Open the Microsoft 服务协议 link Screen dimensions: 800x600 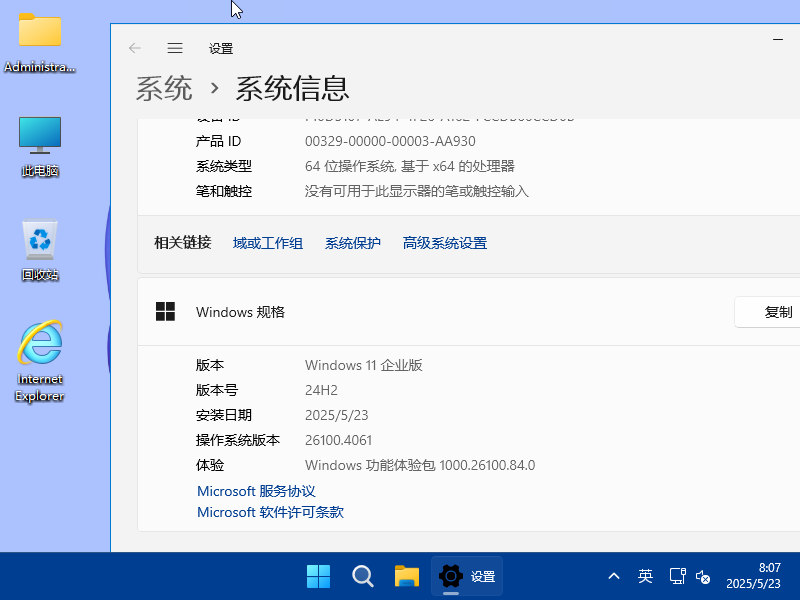coord(256,491)
